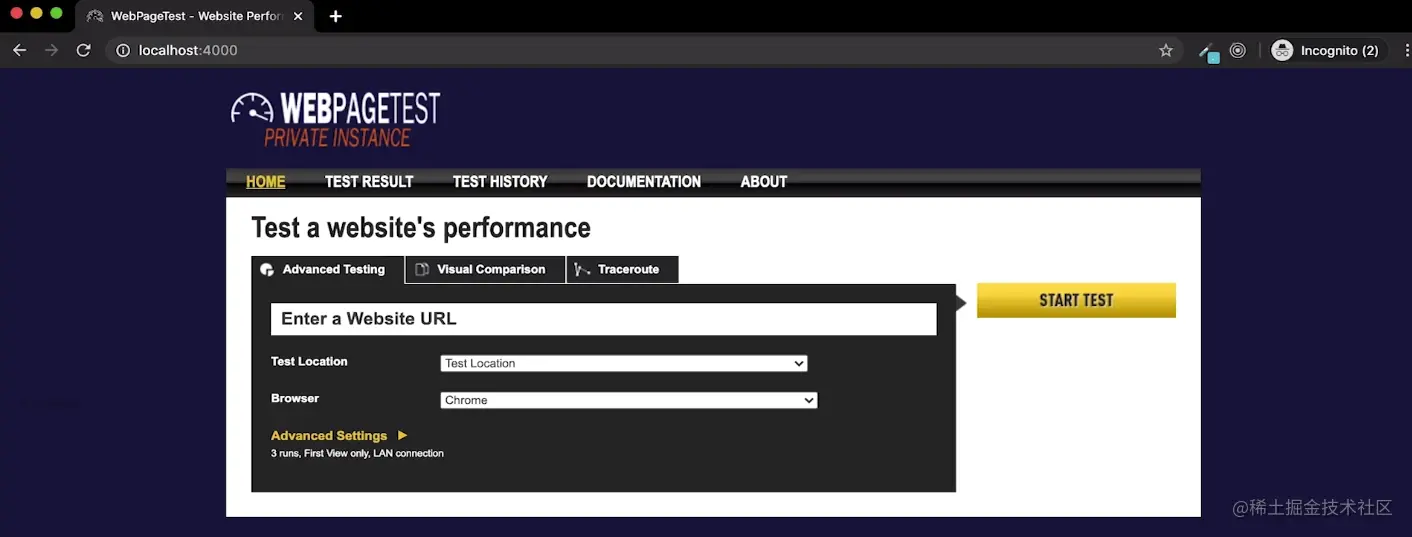Open the Test Location dropdown
This screenshot has width=1412, height=537.
tap(624, 363)
